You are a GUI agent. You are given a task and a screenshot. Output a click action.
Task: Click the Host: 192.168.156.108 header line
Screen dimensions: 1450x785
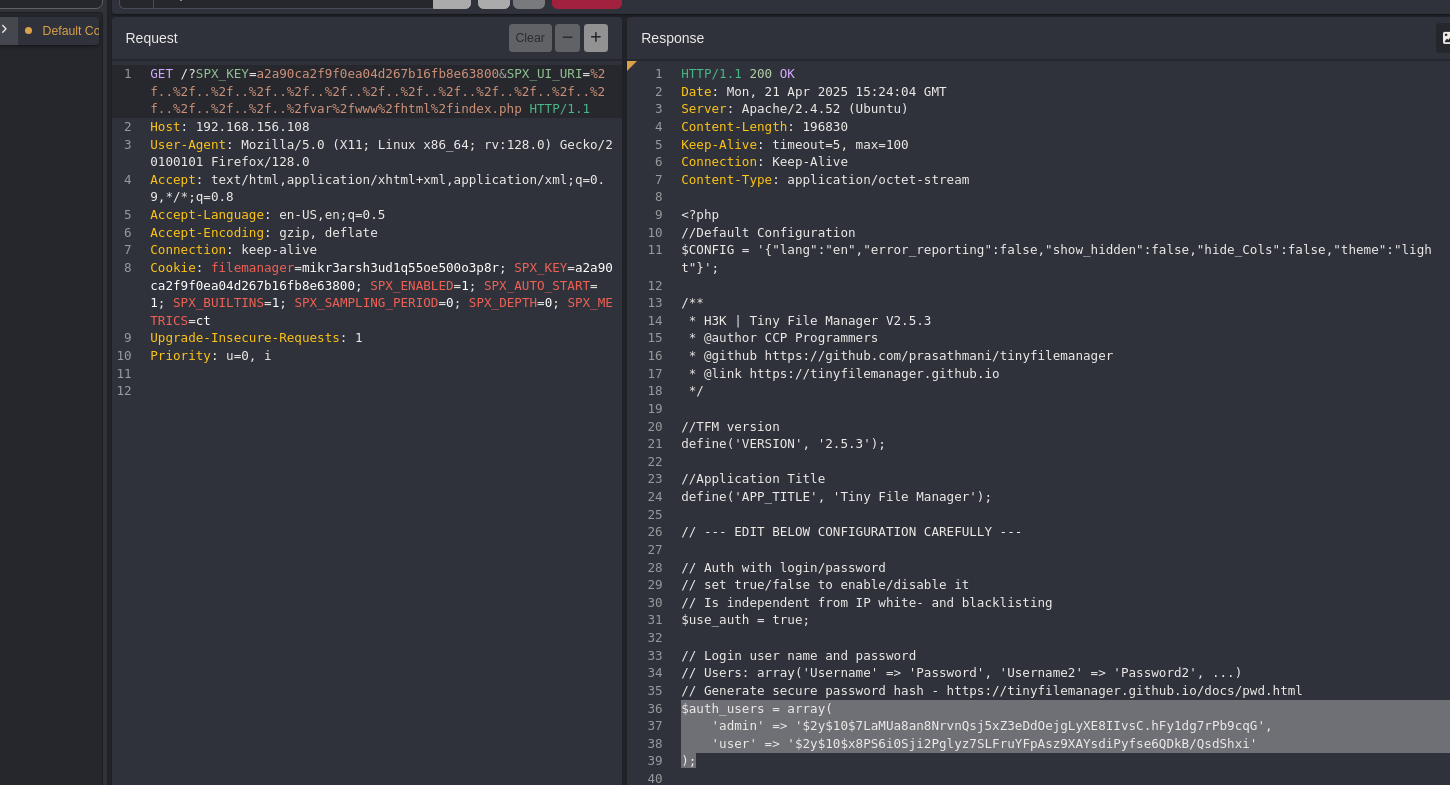tap(230, 127)
